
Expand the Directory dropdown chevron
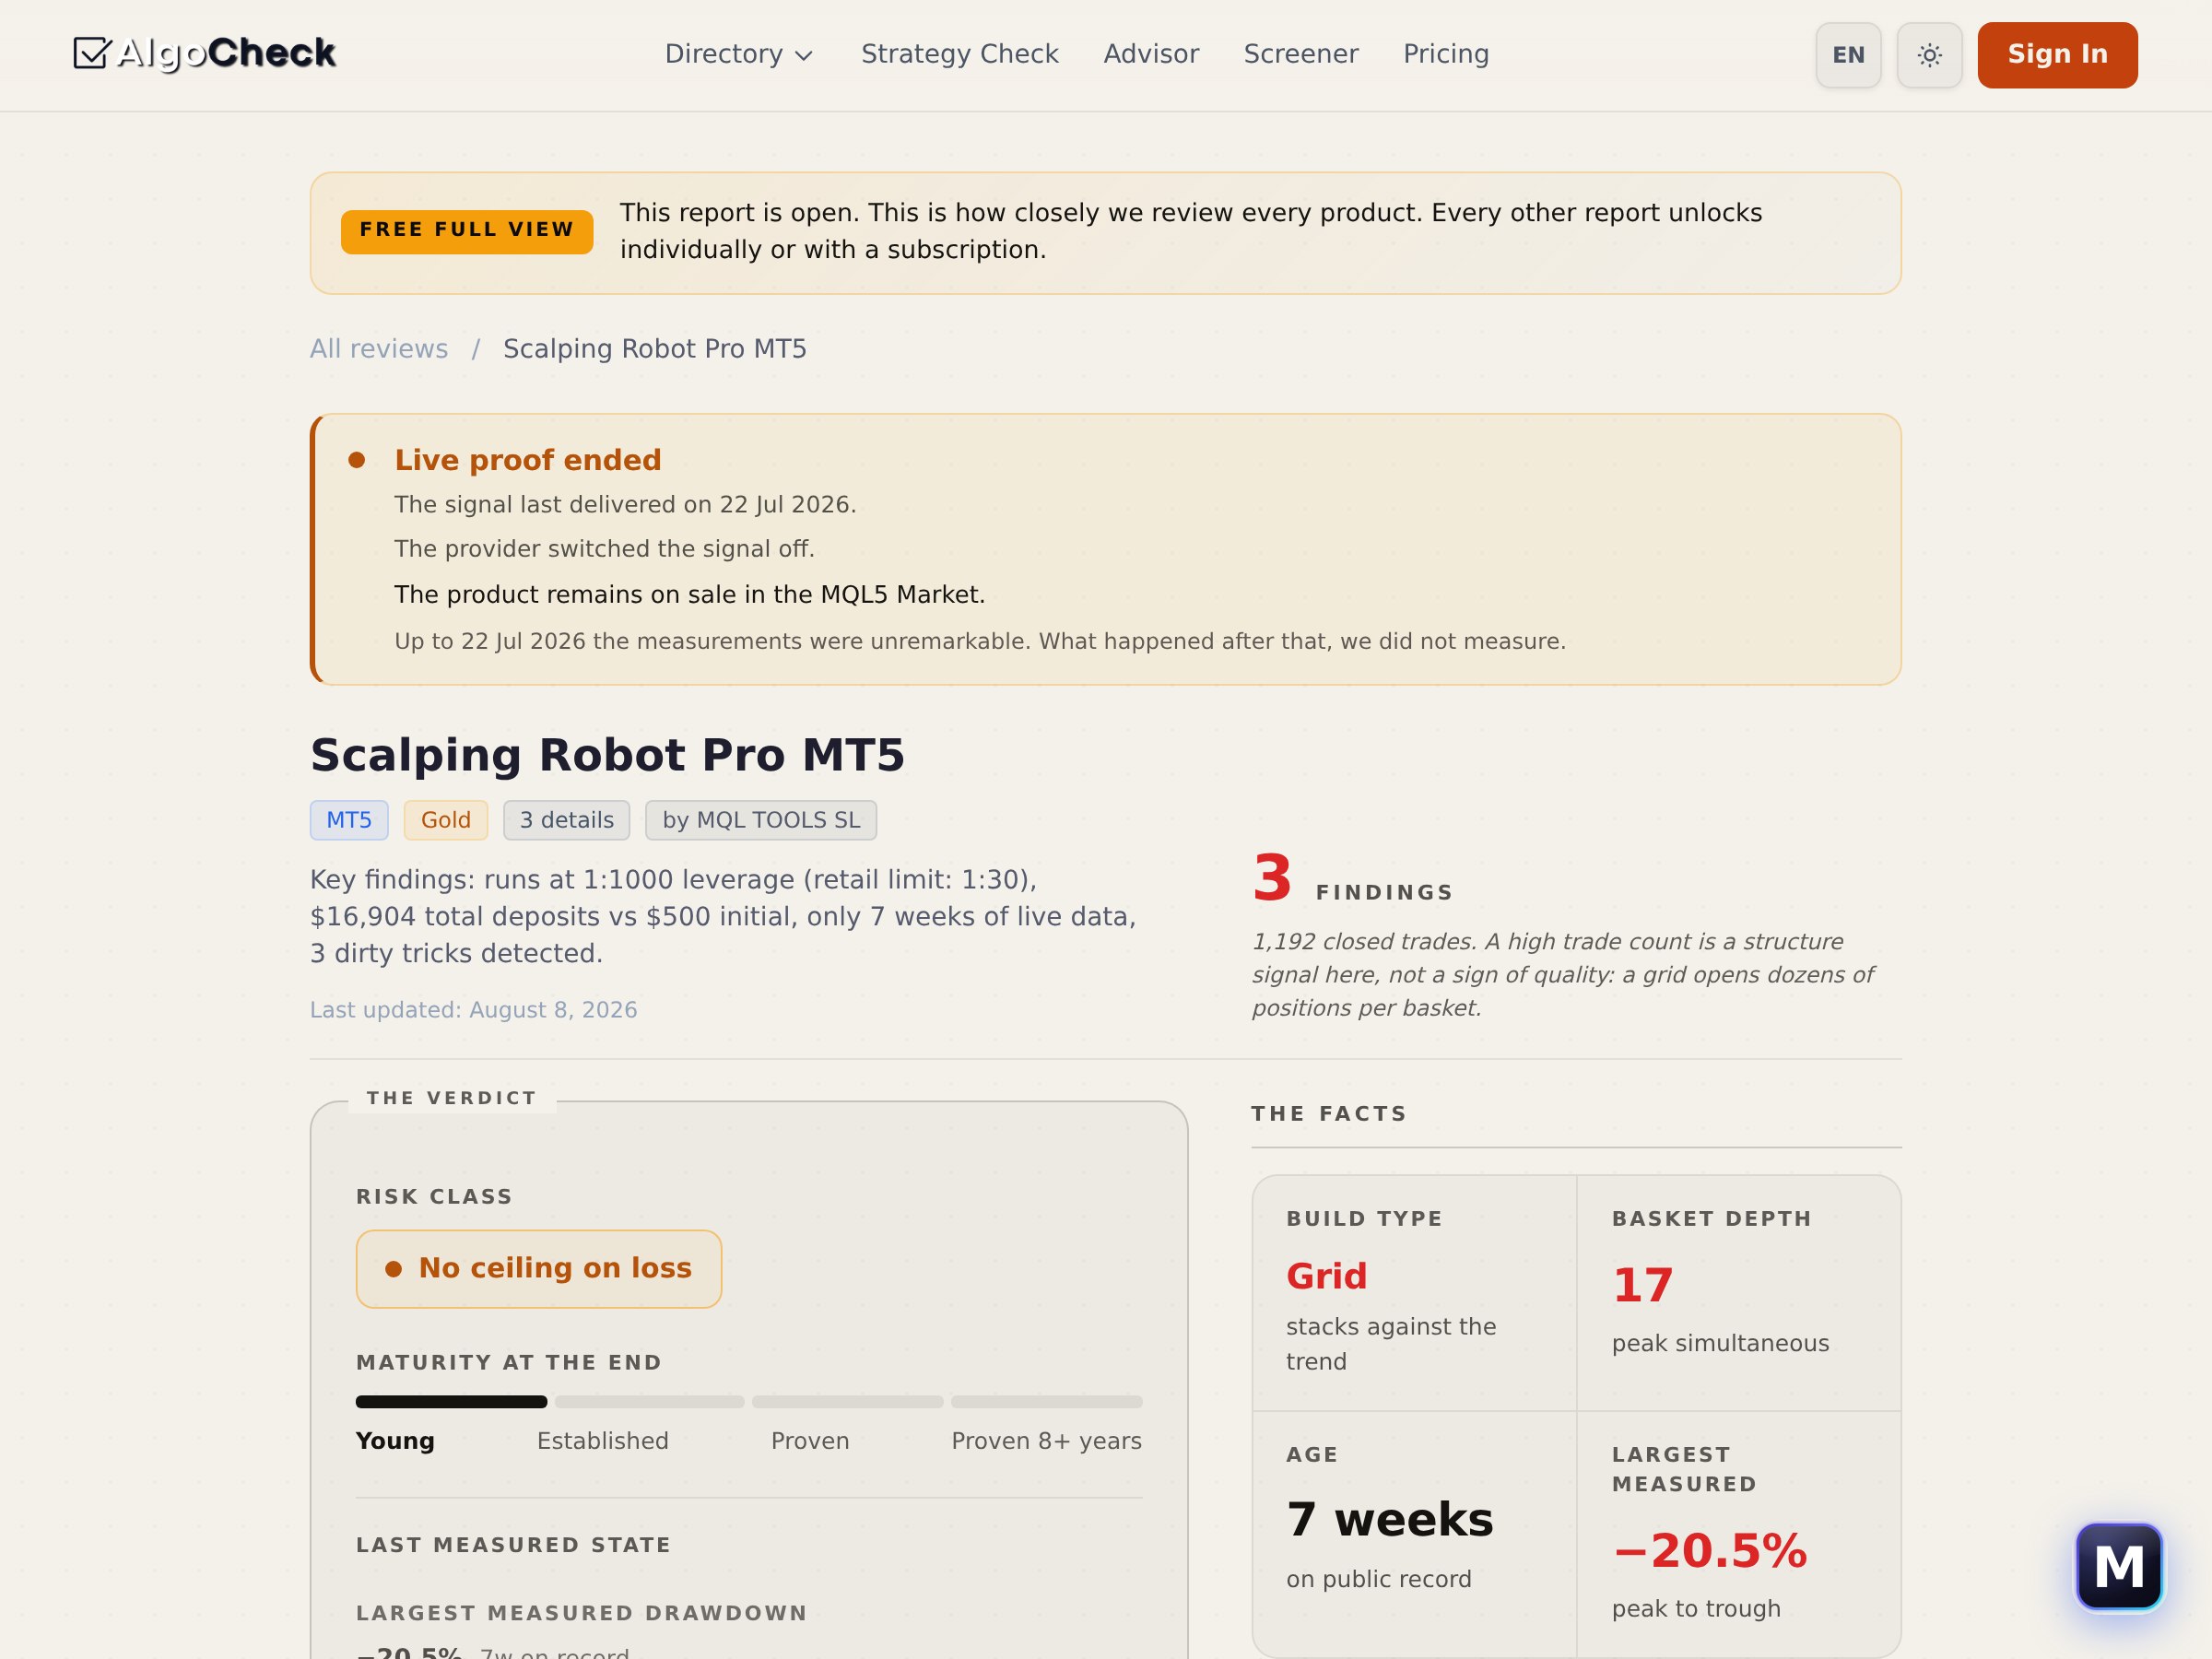(803, 55)
